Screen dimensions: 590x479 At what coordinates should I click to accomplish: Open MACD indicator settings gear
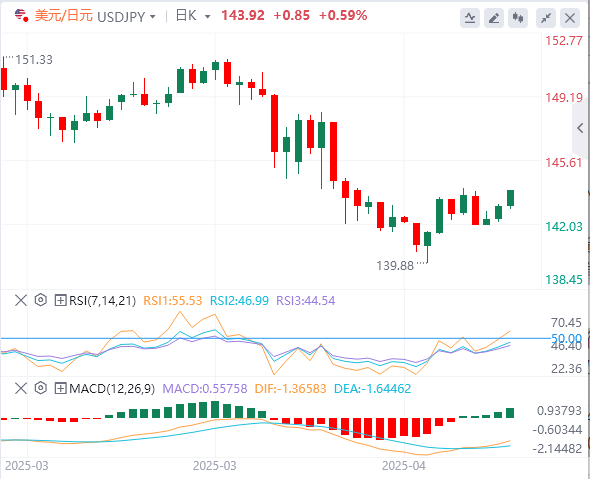click(41, 388)
